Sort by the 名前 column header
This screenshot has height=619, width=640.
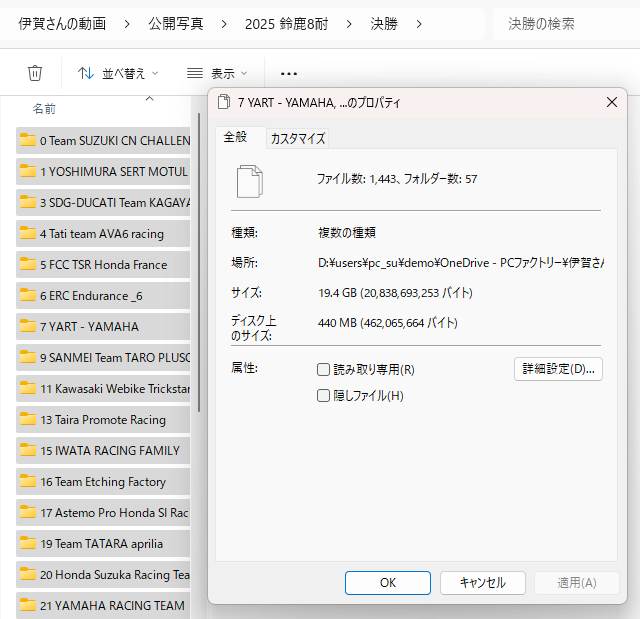[44, 109]
